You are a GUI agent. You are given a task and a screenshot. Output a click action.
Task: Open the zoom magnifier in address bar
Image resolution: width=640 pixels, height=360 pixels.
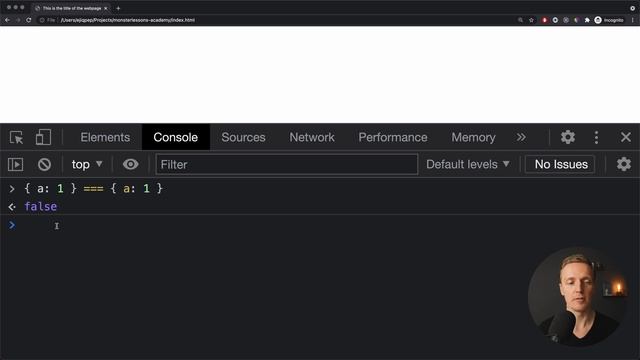[x=520, y=20]
